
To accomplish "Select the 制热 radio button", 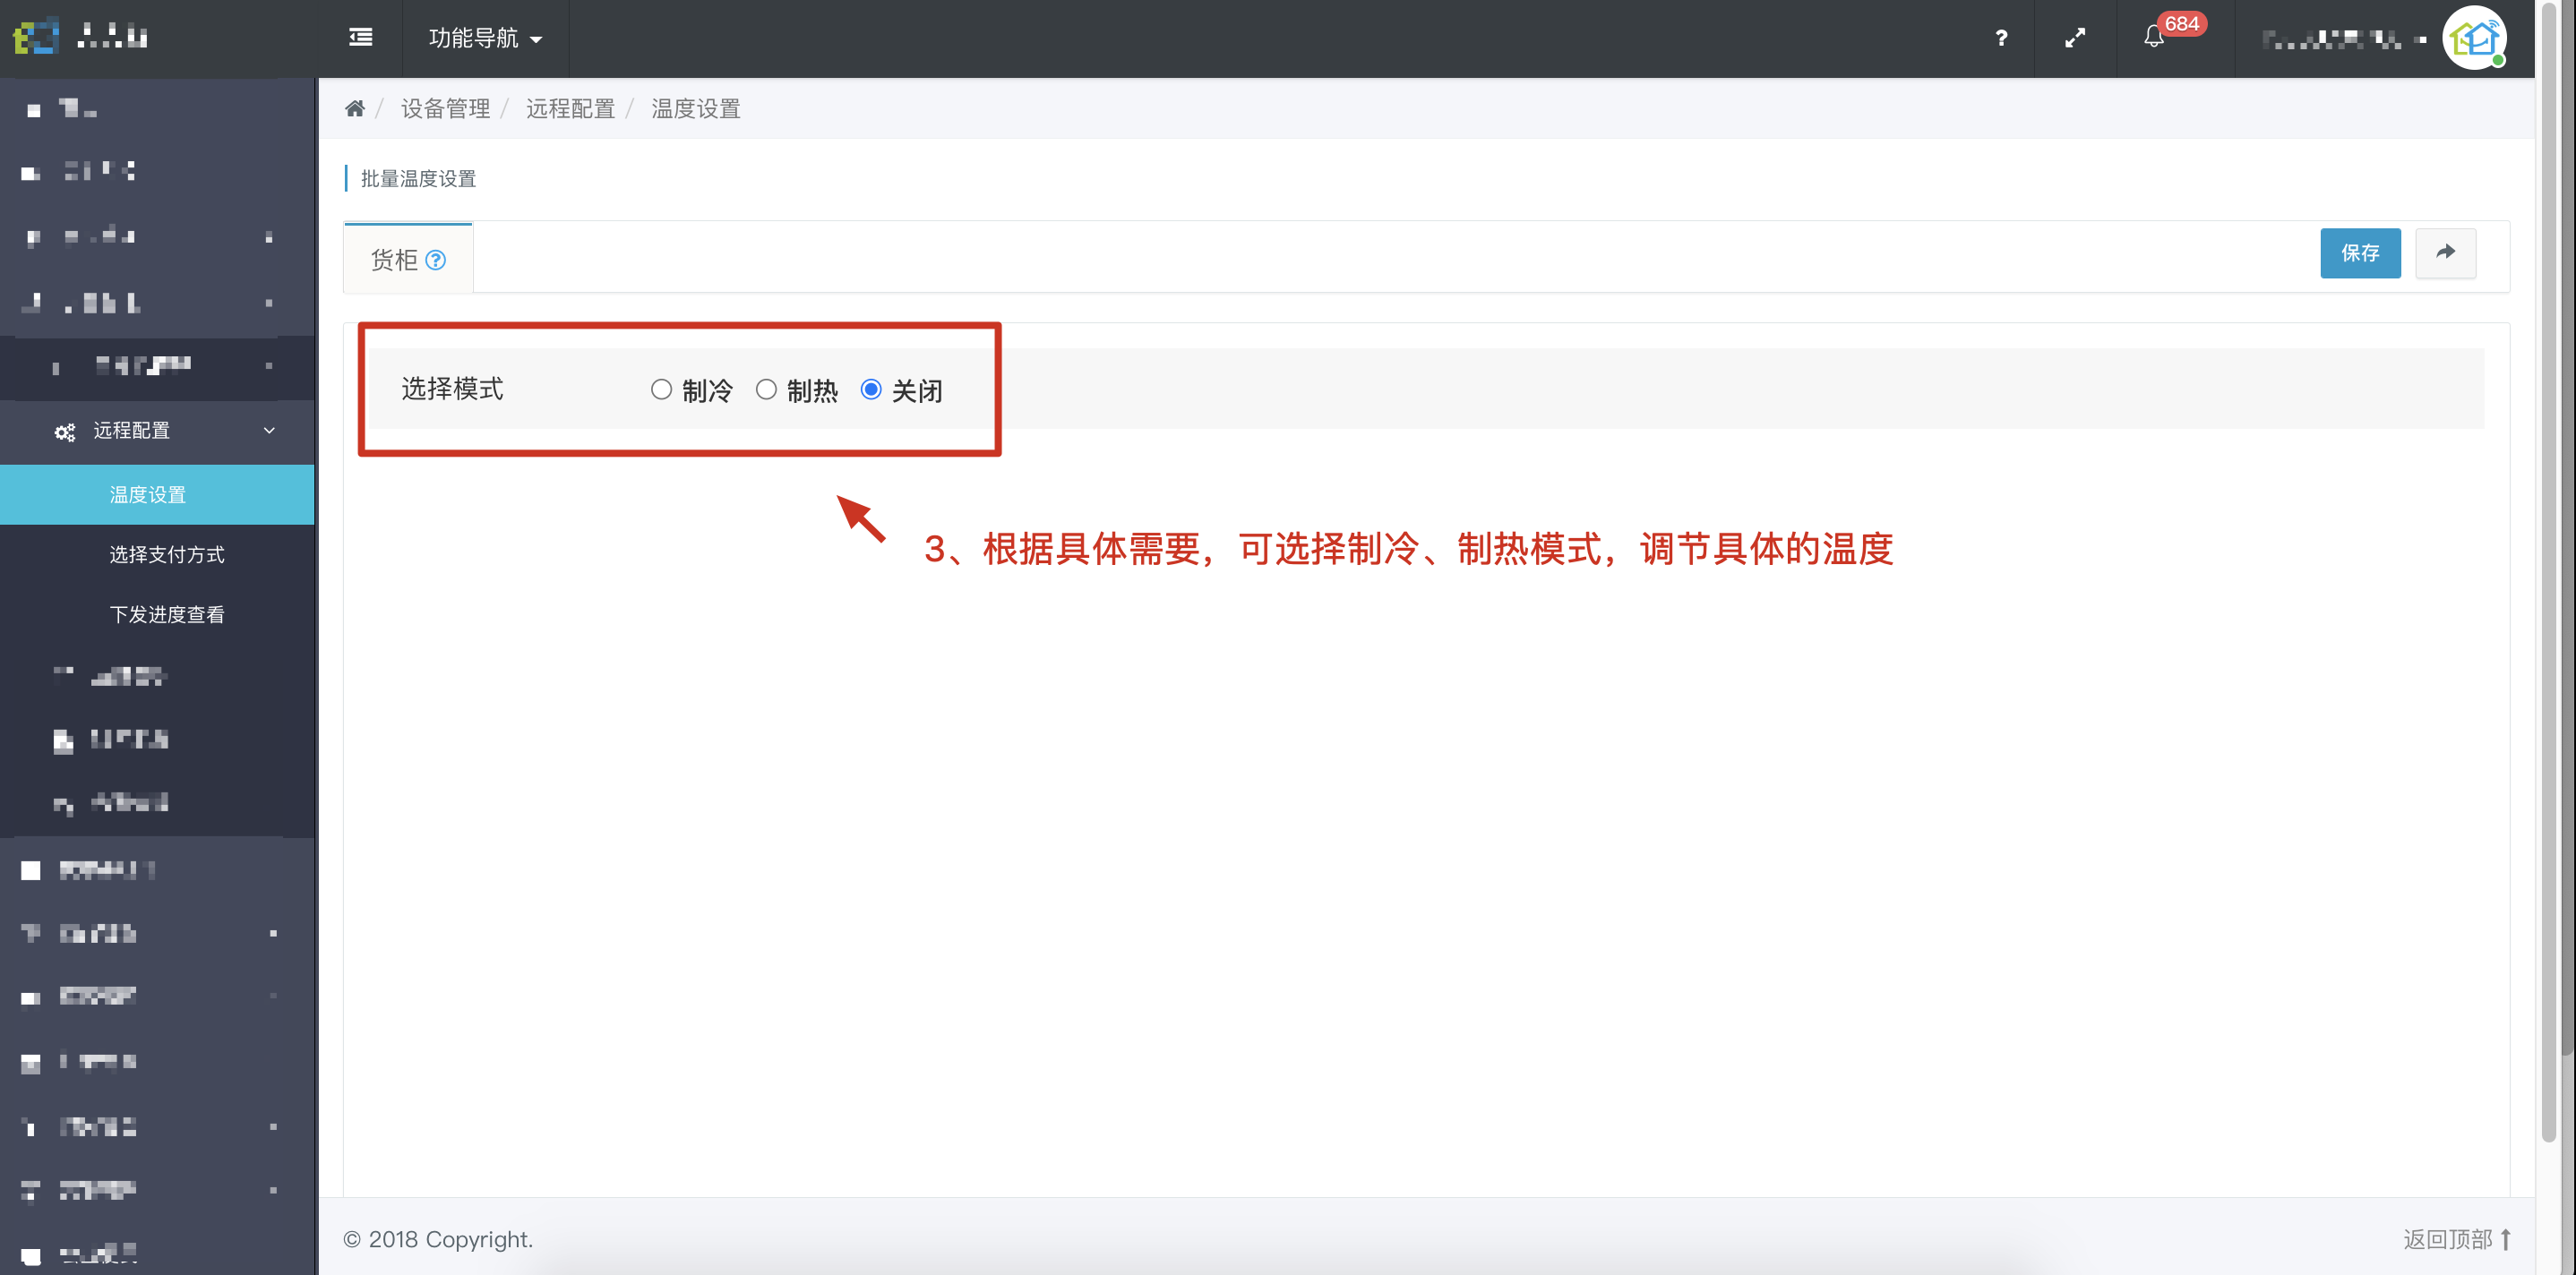I will [766, 389].
